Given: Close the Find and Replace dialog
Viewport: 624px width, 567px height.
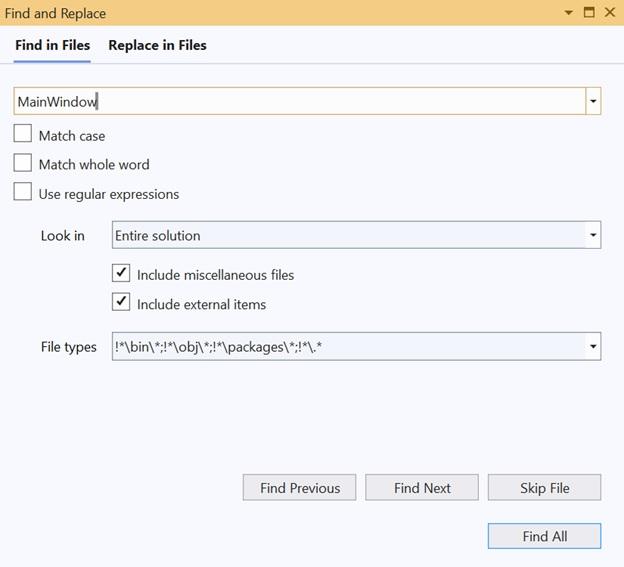Looking at the screenshot, I should (609, 13).
